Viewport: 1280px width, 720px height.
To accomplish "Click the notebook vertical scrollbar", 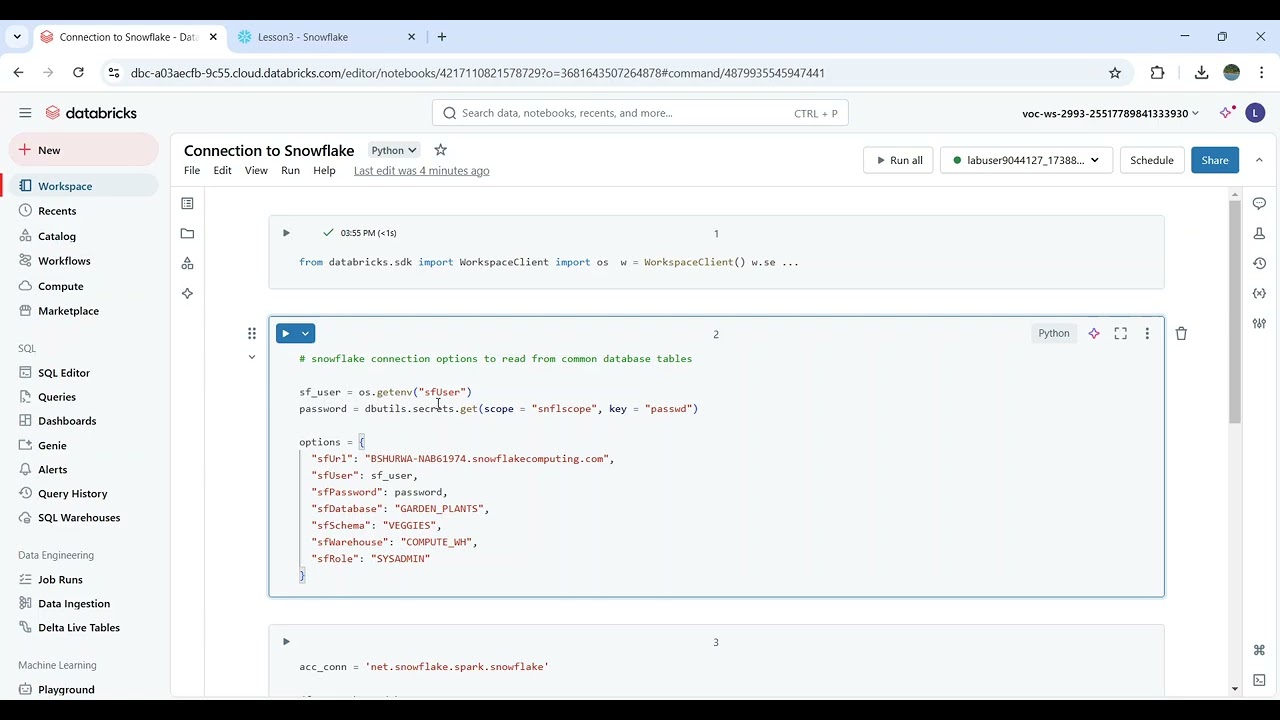I will click(x=1235, y=310).
